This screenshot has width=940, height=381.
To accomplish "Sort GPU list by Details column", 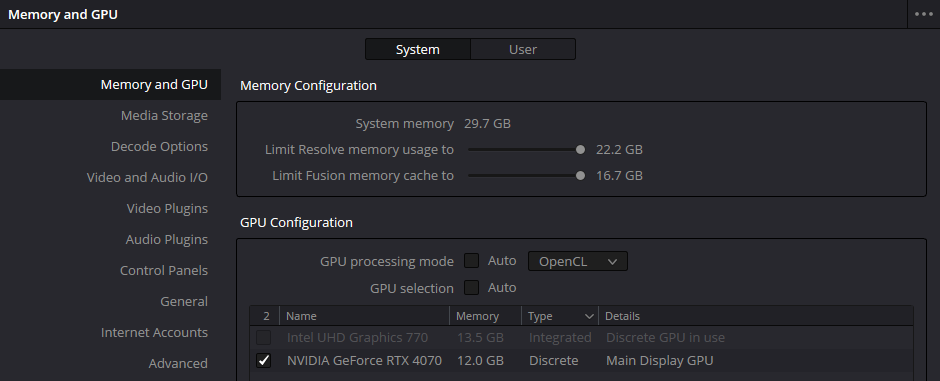I will tap(756, 316).
